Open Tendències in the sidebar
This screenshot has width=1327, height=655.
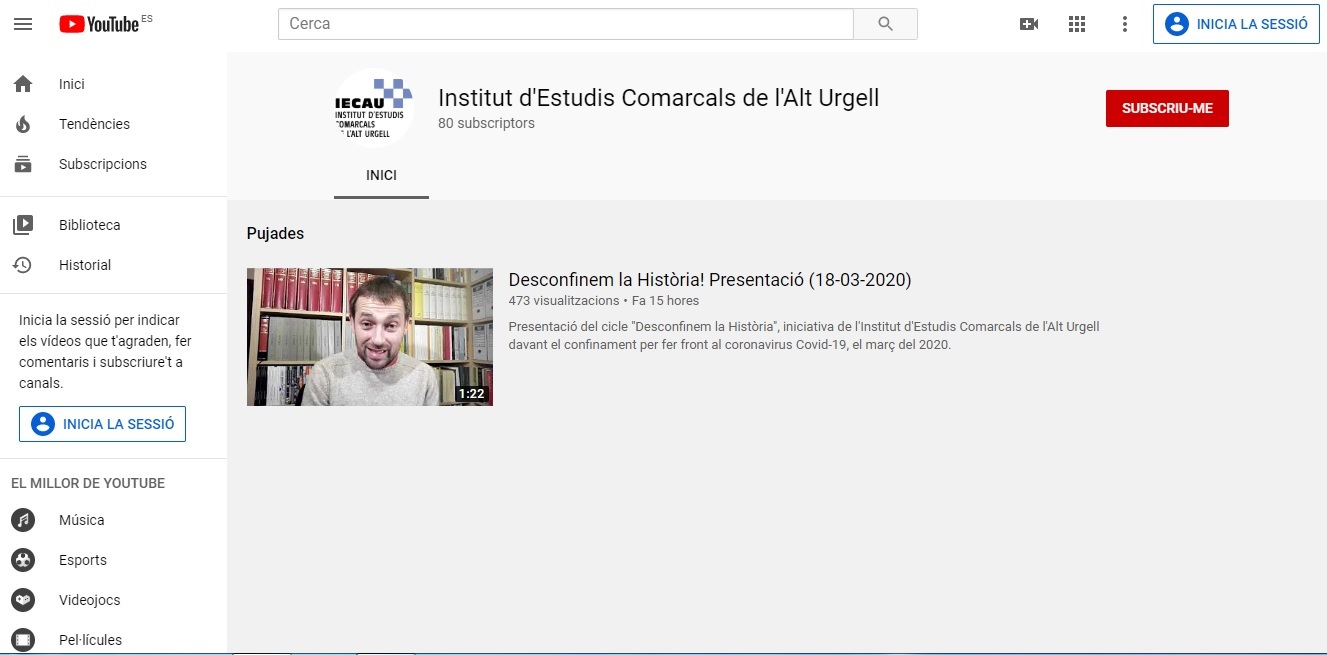click(94, 124)
